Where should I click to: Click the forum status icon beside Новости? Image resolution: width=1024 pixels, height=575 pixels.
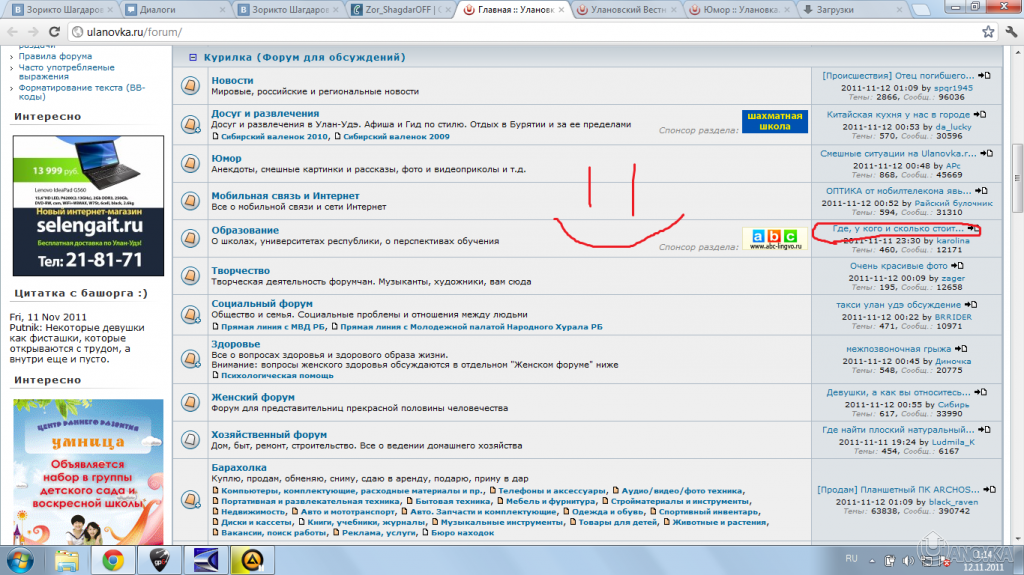point(191,86)
